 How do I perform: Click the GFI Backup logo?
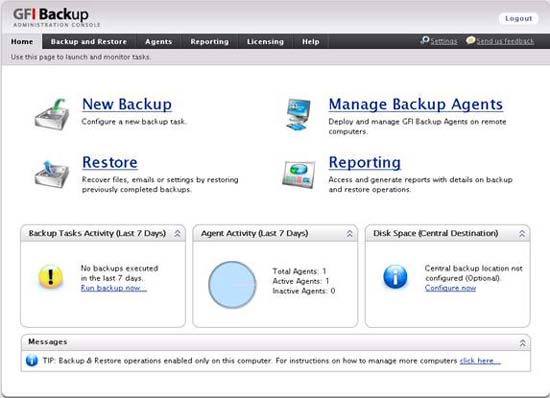(56, 18)
